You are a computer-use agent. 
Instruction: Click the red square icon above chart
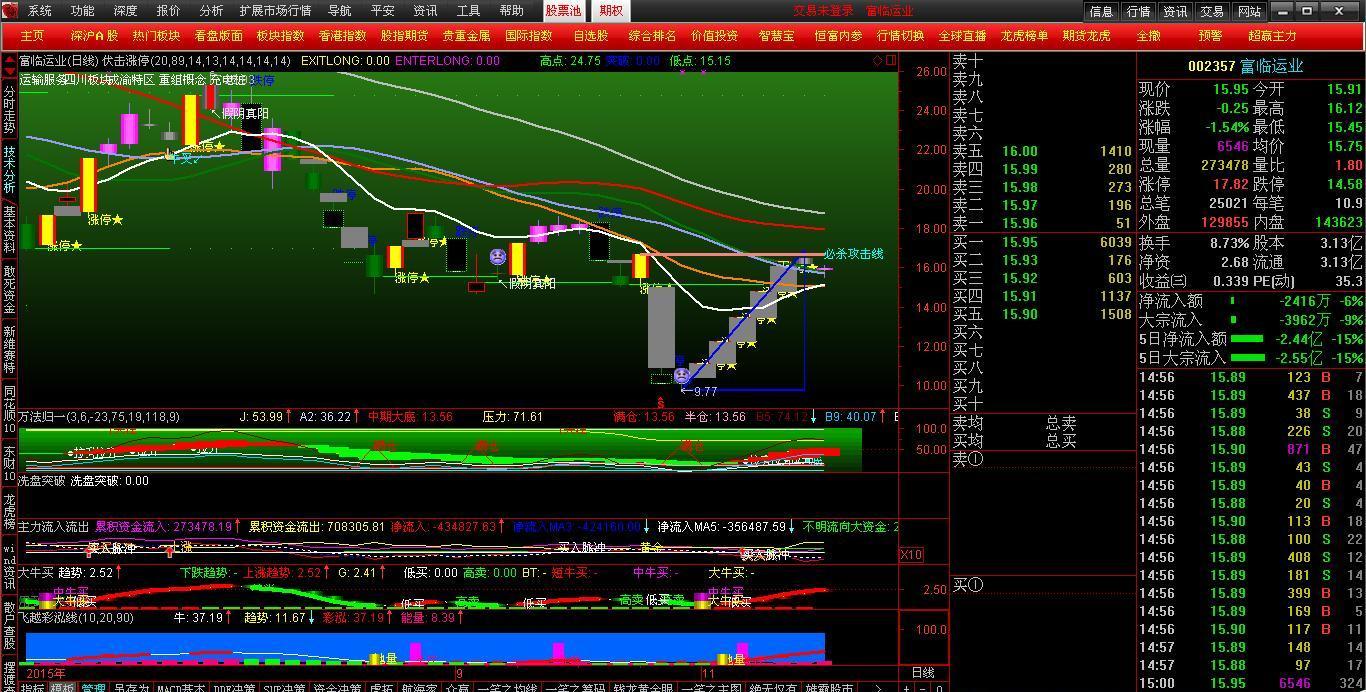[891, 60]
